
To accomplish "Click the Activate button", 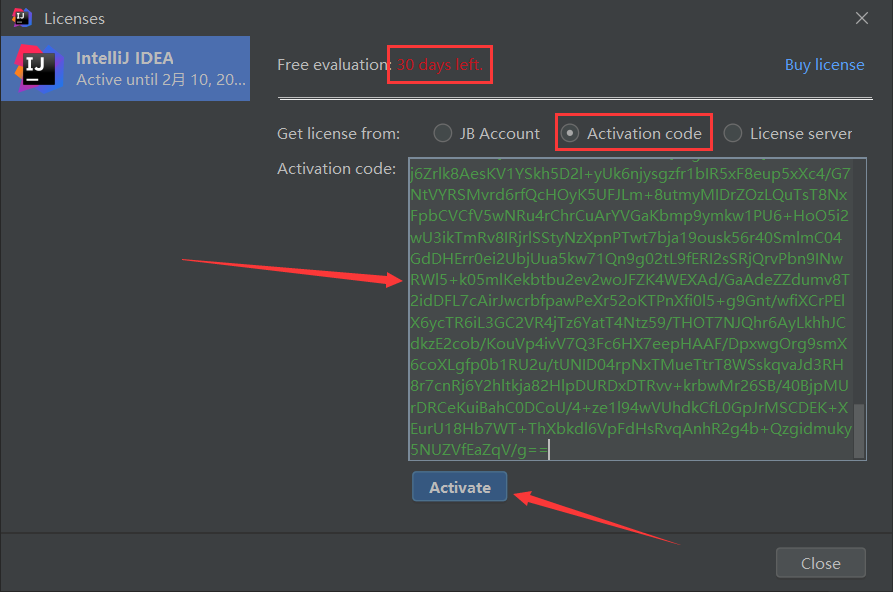I will (460, 487).
